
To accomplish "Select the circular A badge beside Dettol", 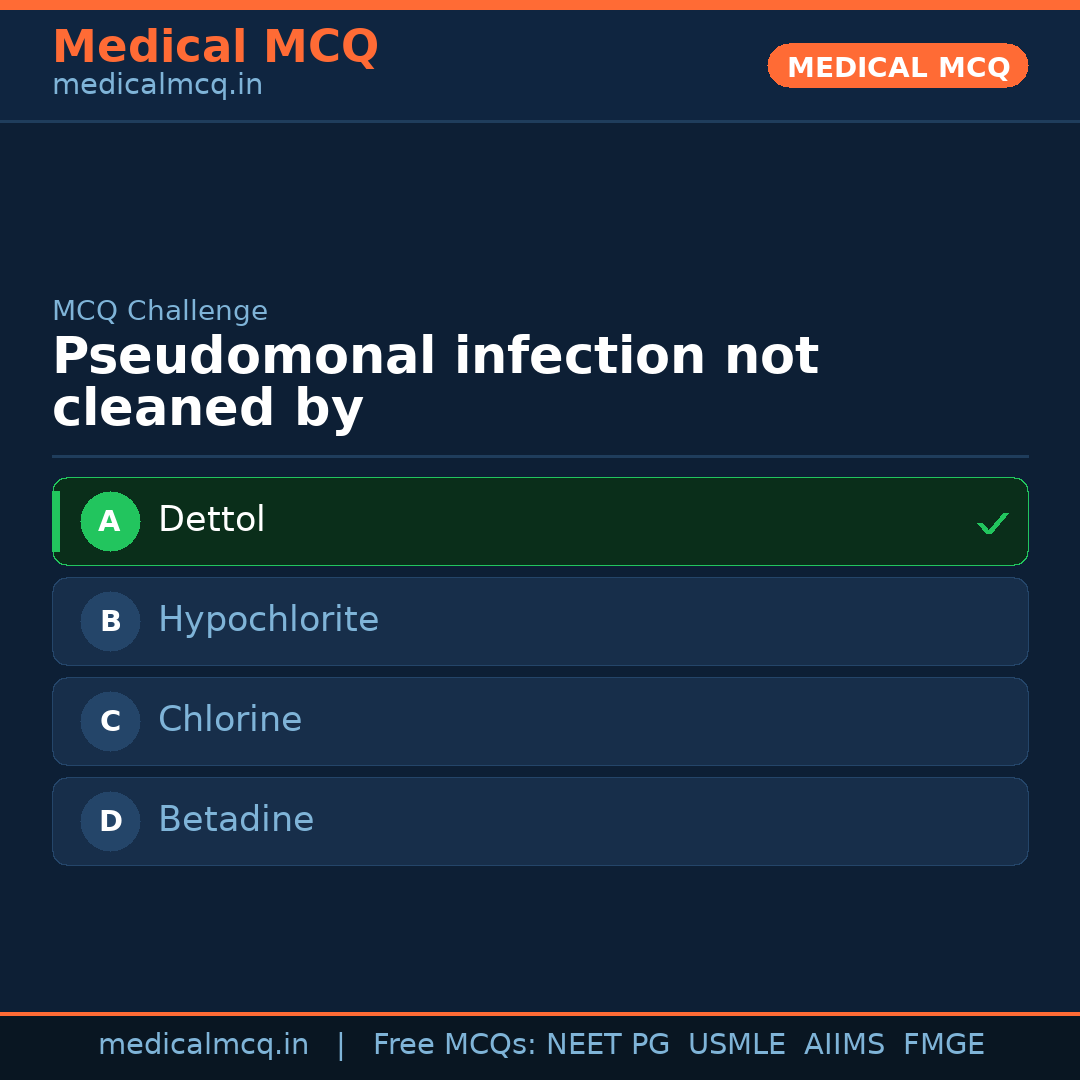I will (x=110, y=521).
